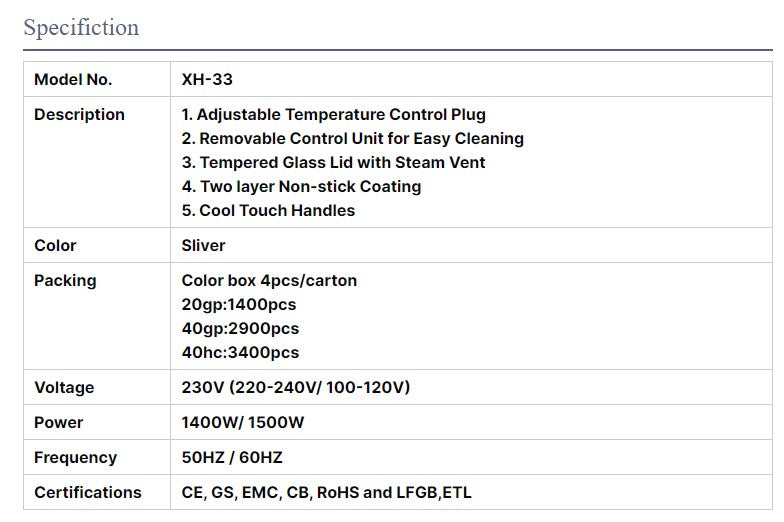
Task: Click the 230V voltage value
Action: [x=296, y=388]
